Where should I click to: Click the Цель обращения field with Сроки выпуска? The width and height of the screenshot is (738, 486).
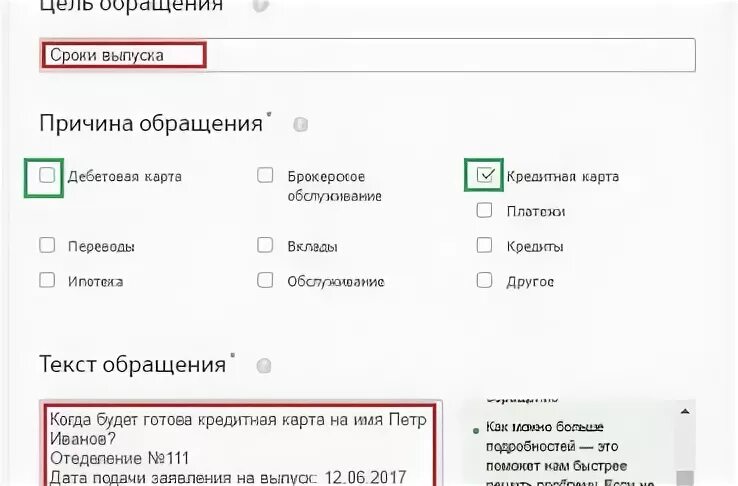tap(367, 55)
